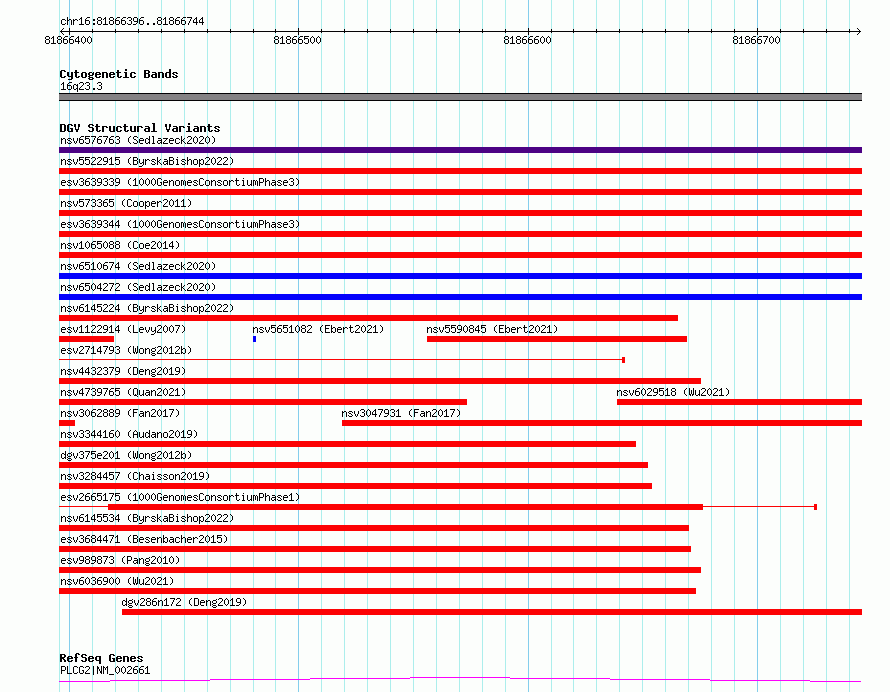Click the red nsv5590845 variant bar
This screenshot has width=890, height=692.
coord(557,339)
